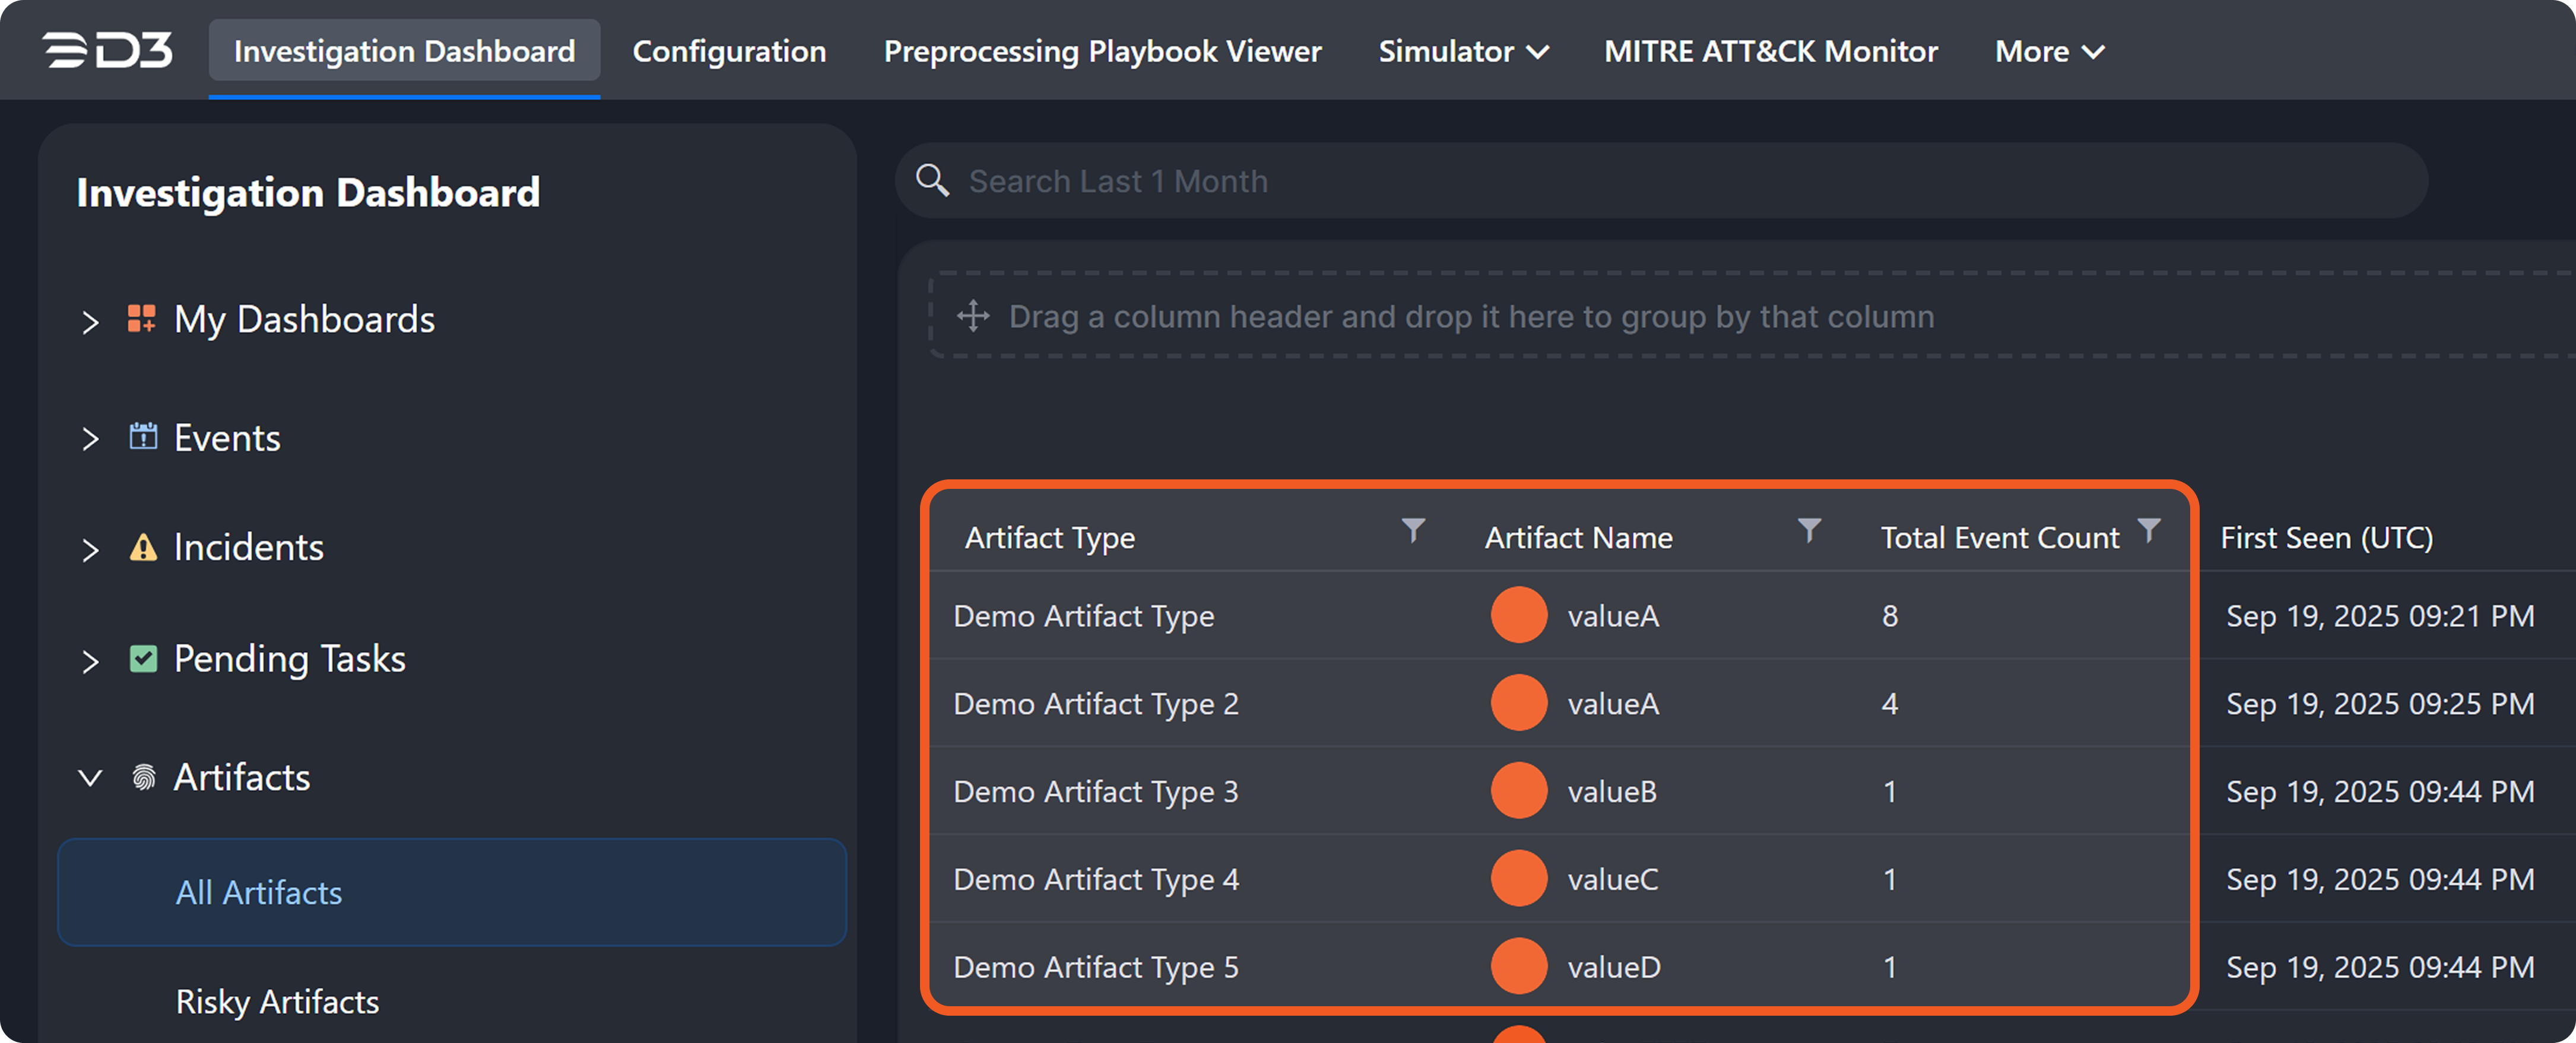Open the More dropdown menu
This screenshot has height=1043, width=2576.
click(2049, 51)
